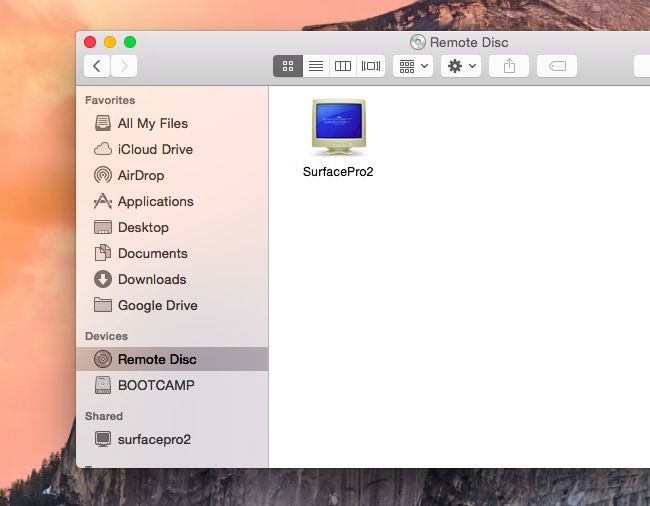Screen dimensions: 650x506
Task: Click the Share toolbar button
Action: pos(509,66)
